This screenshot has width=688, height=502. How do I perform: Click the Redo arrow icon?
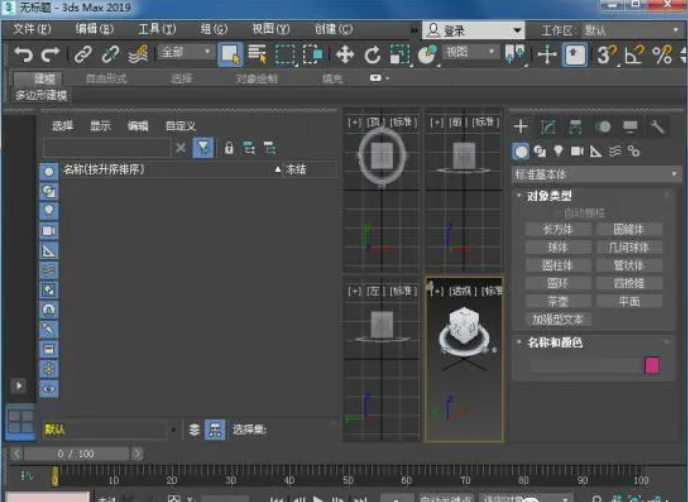tap(50, 54)
